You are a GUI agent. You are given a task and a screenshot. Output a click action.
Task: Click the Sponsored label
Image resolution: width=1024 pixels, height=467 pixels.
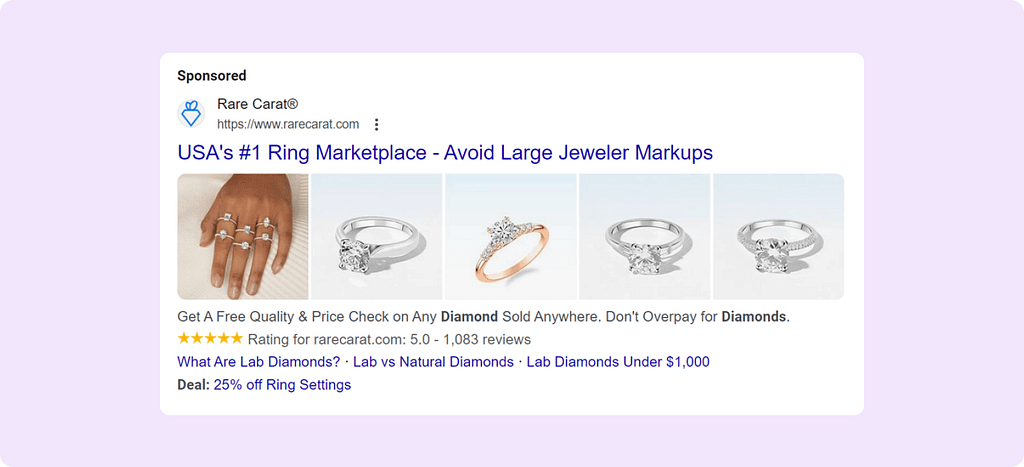coord(212,76)
